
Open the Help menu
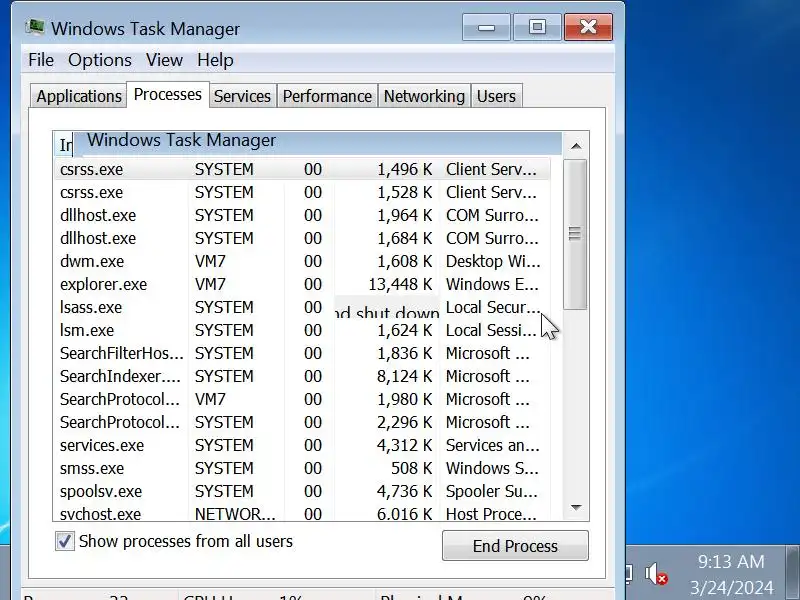pyautogui.click(x=215, y=60)
